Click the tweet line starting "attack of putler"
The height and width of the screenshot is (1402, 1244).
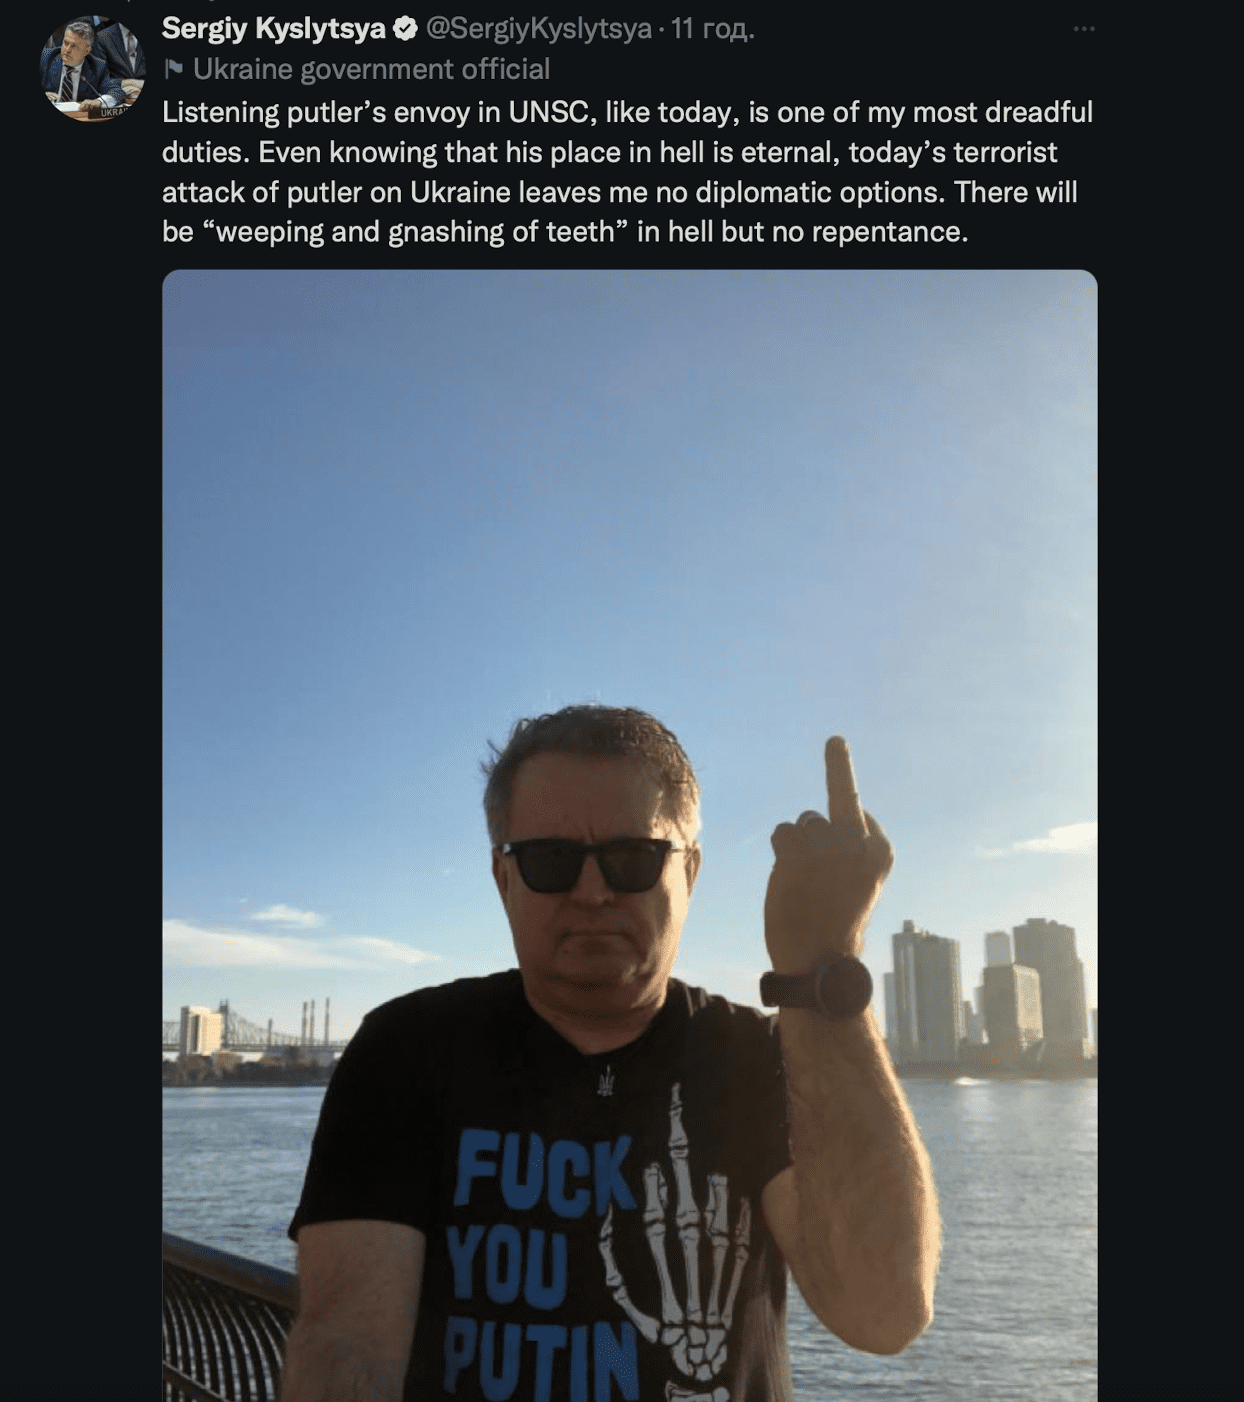(x=619, y=192)
